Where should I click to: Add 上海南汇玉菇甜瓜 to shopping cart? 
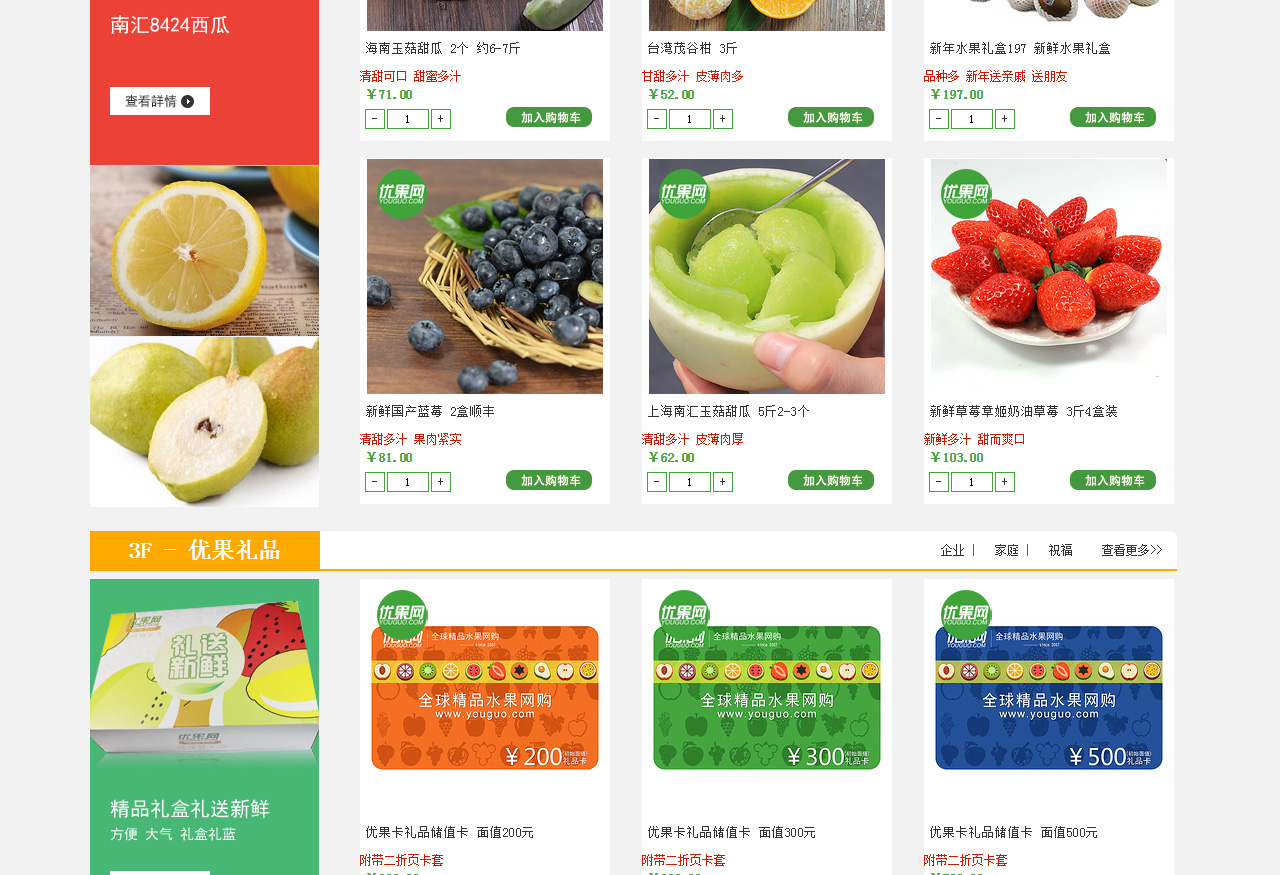pos(831,480)
